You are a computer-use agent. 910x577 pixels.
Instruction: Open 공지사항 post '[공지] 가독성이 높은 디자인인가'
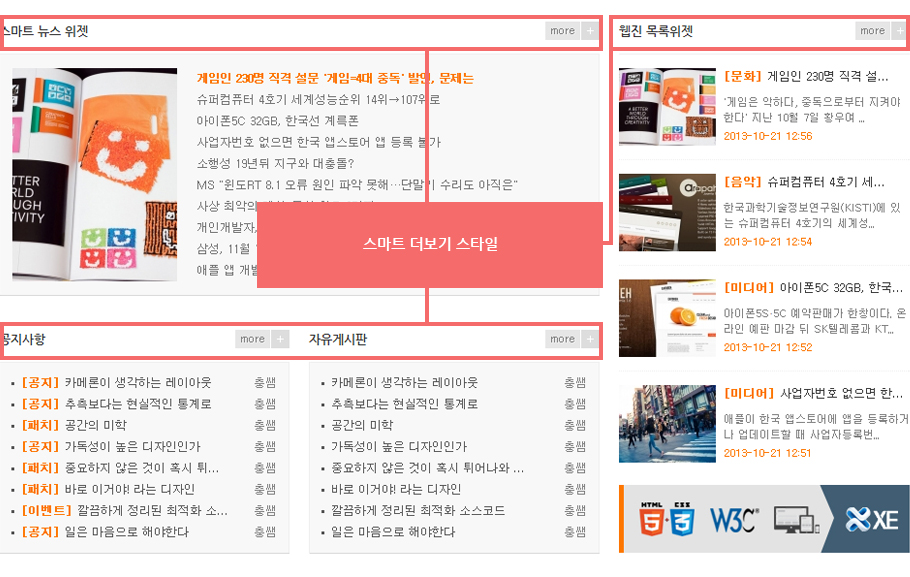click(111, 447)
